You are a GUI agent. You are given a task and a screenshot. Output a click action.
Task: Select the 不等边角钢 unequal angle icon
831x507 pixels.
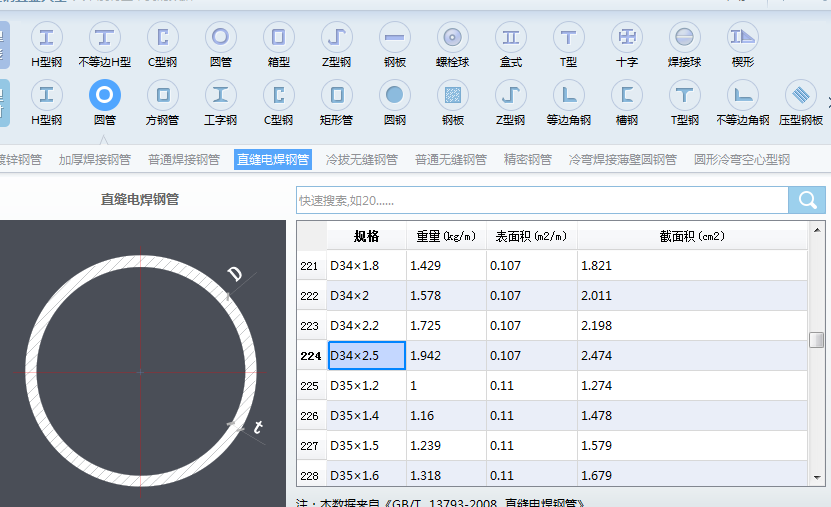coord(743,95)
